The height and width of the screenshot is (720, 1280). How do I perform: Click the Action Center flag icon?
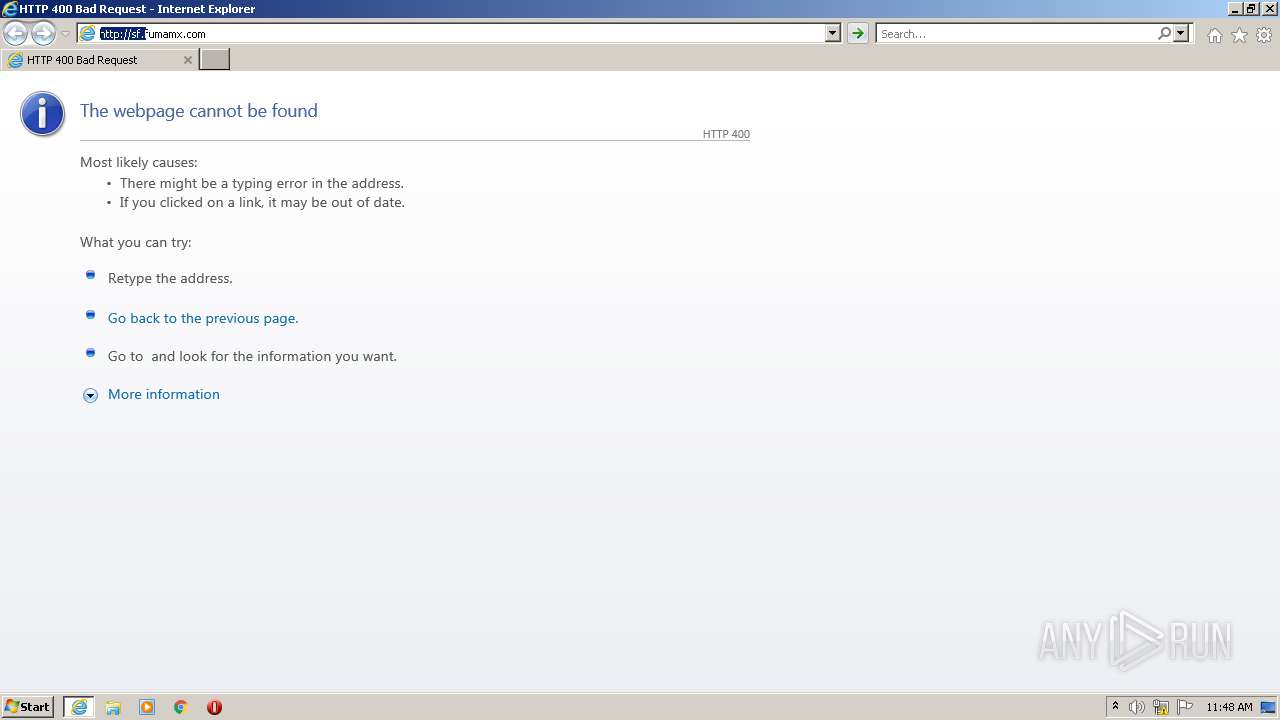tap(1185, 707)
